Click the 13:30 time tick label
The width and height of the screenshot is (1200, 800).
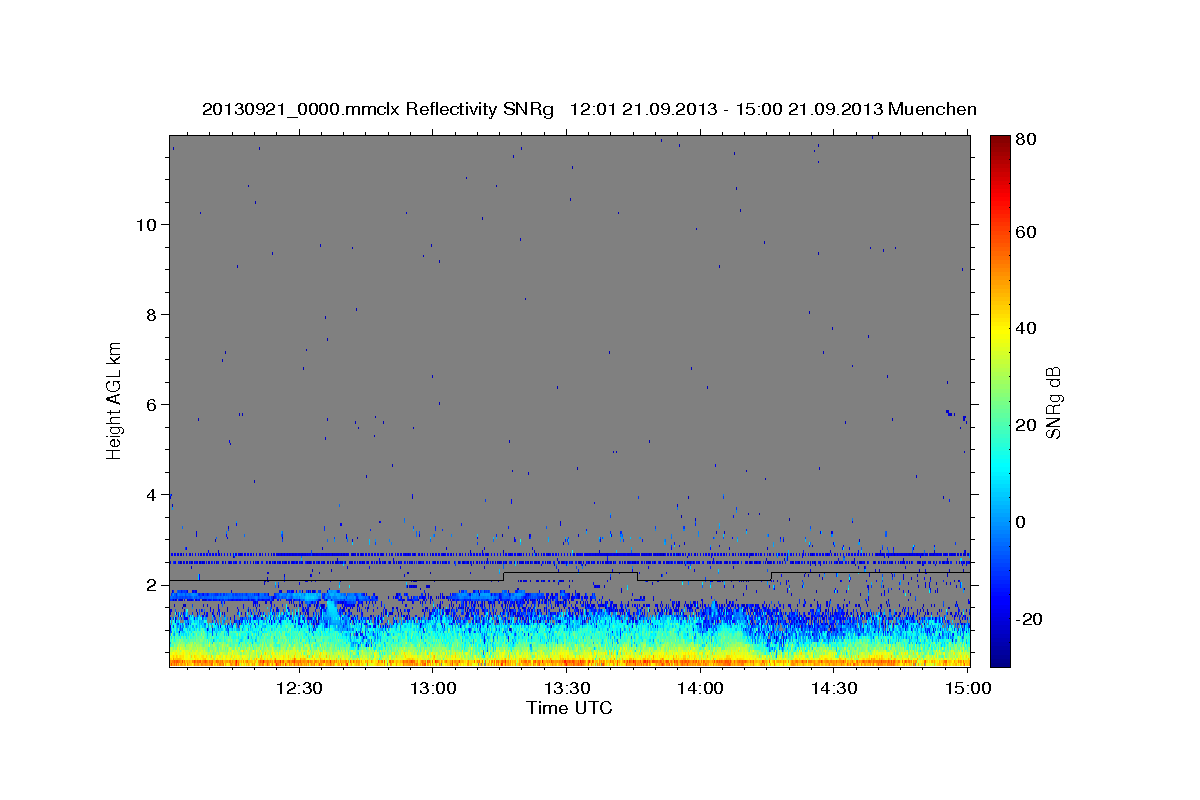pyautogui.click(x=567, y=688)
